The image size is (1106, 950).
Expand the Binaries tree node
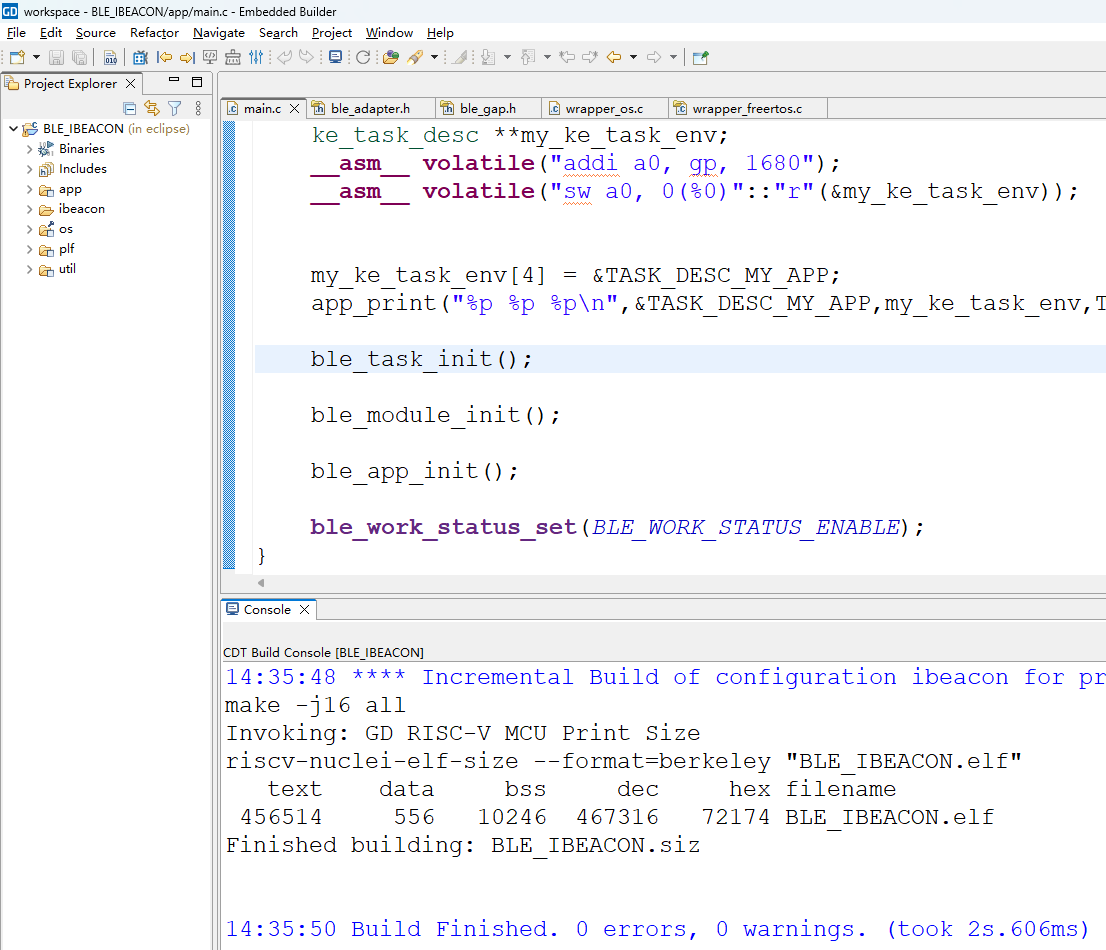click(x=29, y=149)
